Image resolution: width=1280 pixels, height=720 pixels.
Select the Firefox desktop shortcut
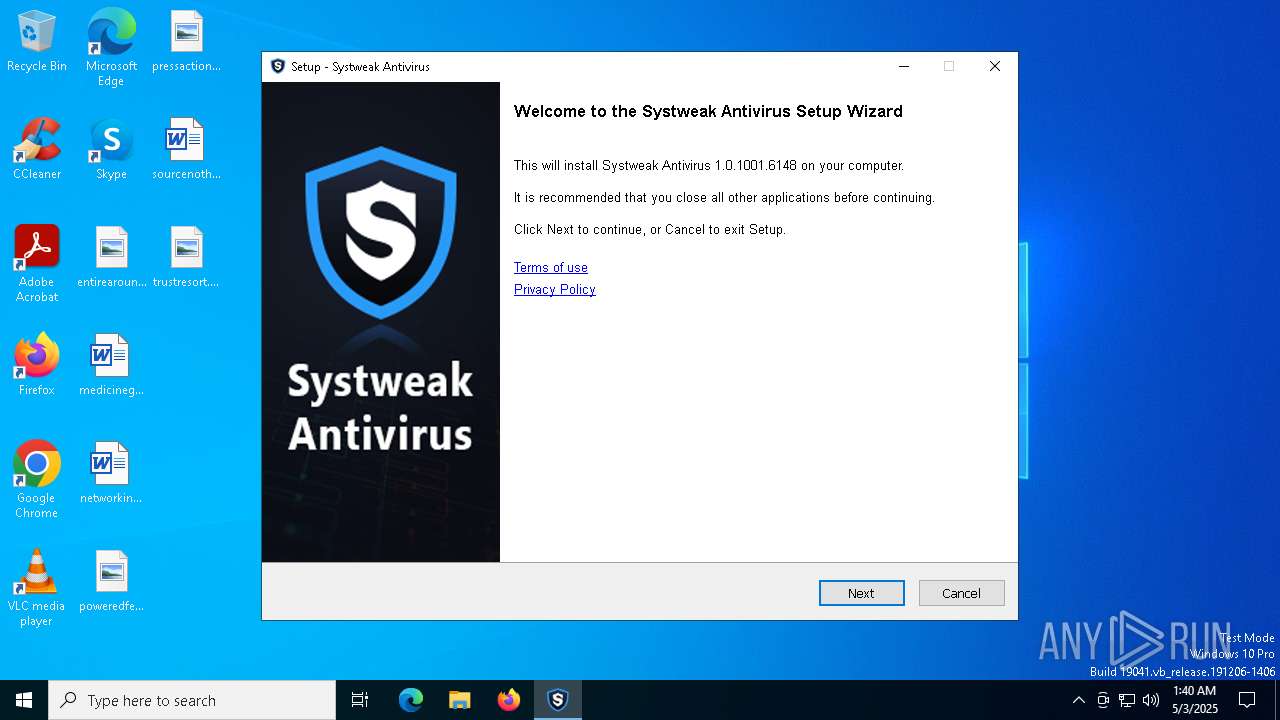[37, 366]
